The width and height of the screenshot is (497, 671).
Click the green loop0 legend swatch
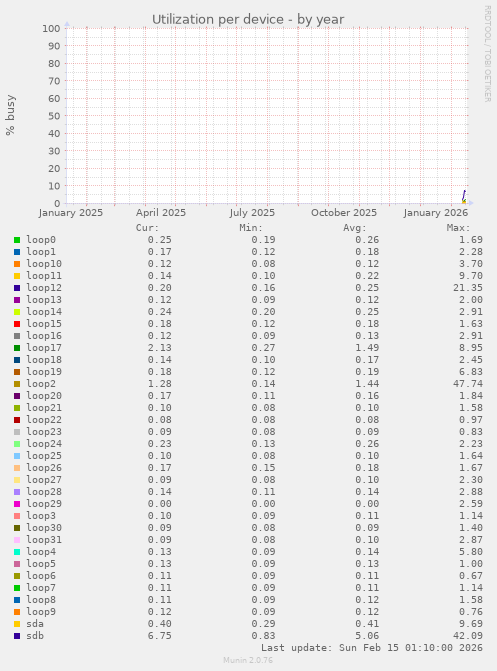tap(17, 240)
